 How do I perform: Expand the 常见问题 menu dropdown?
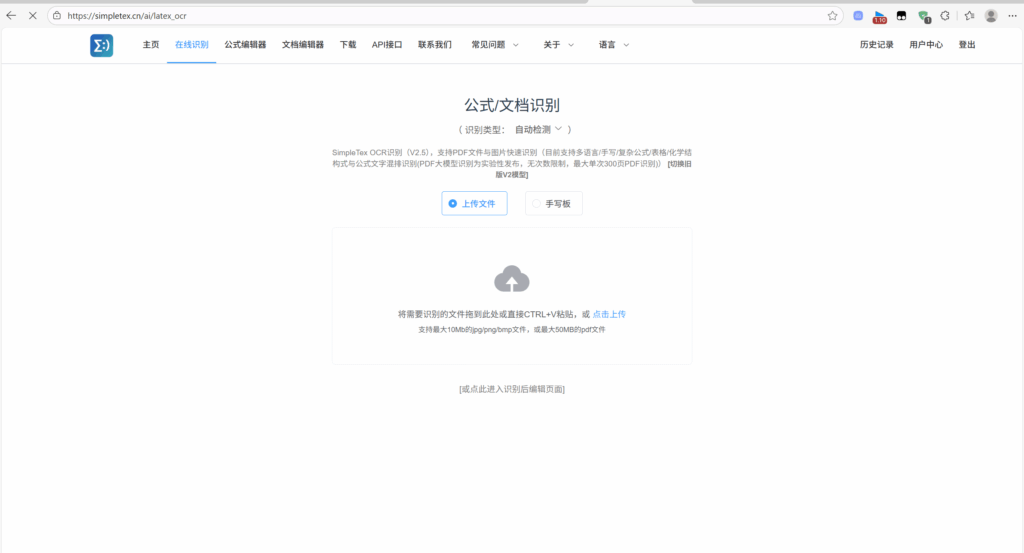pyautogui.click(x=495, y=45)
